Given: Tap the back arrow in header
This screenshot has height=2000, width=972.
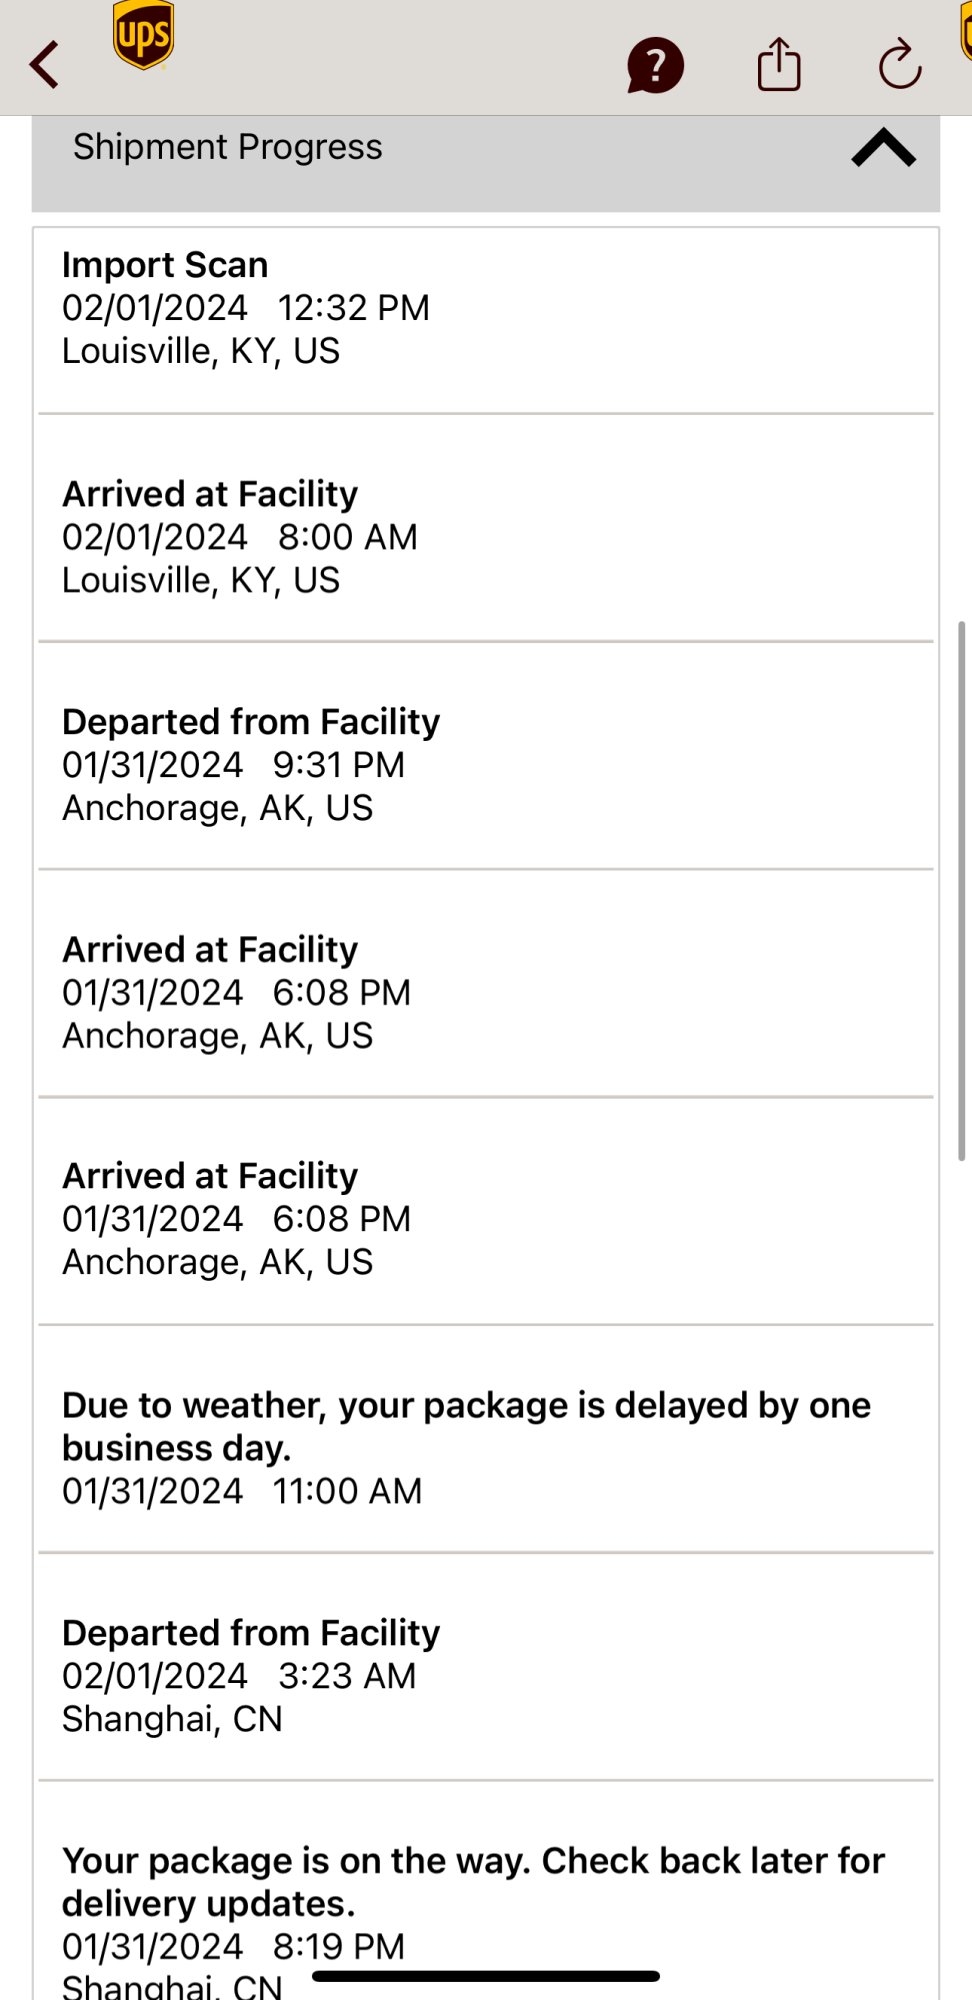Looking at the screenshot, I should 45,66.
